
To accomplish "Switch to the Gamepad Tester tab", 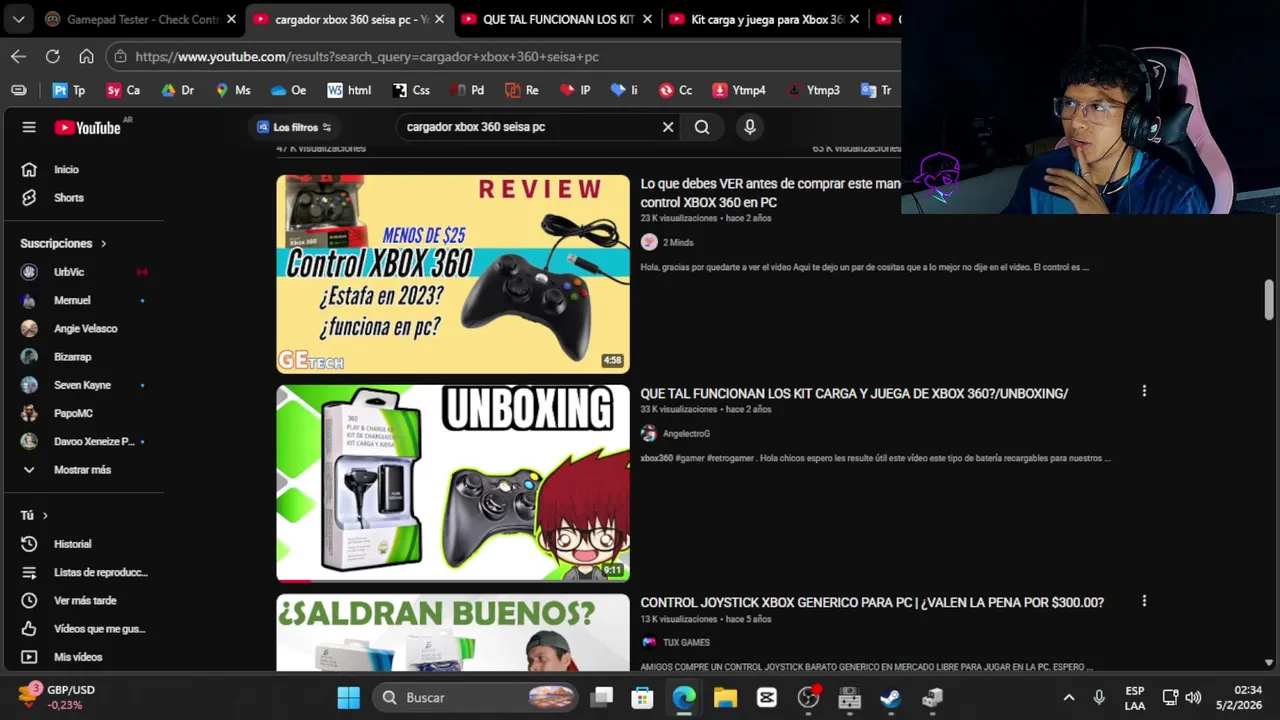I will pos(139,19).
